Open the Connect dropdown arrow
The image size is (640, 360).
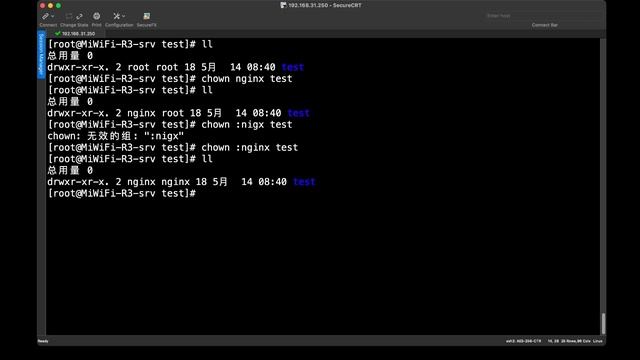[x=53, y=16]
